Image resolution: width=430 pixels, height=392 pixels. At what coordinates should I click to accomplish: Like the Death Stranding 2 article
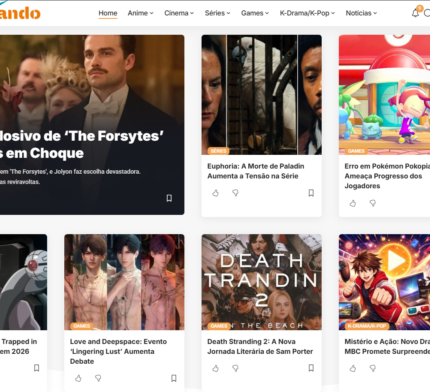point(216,368)
